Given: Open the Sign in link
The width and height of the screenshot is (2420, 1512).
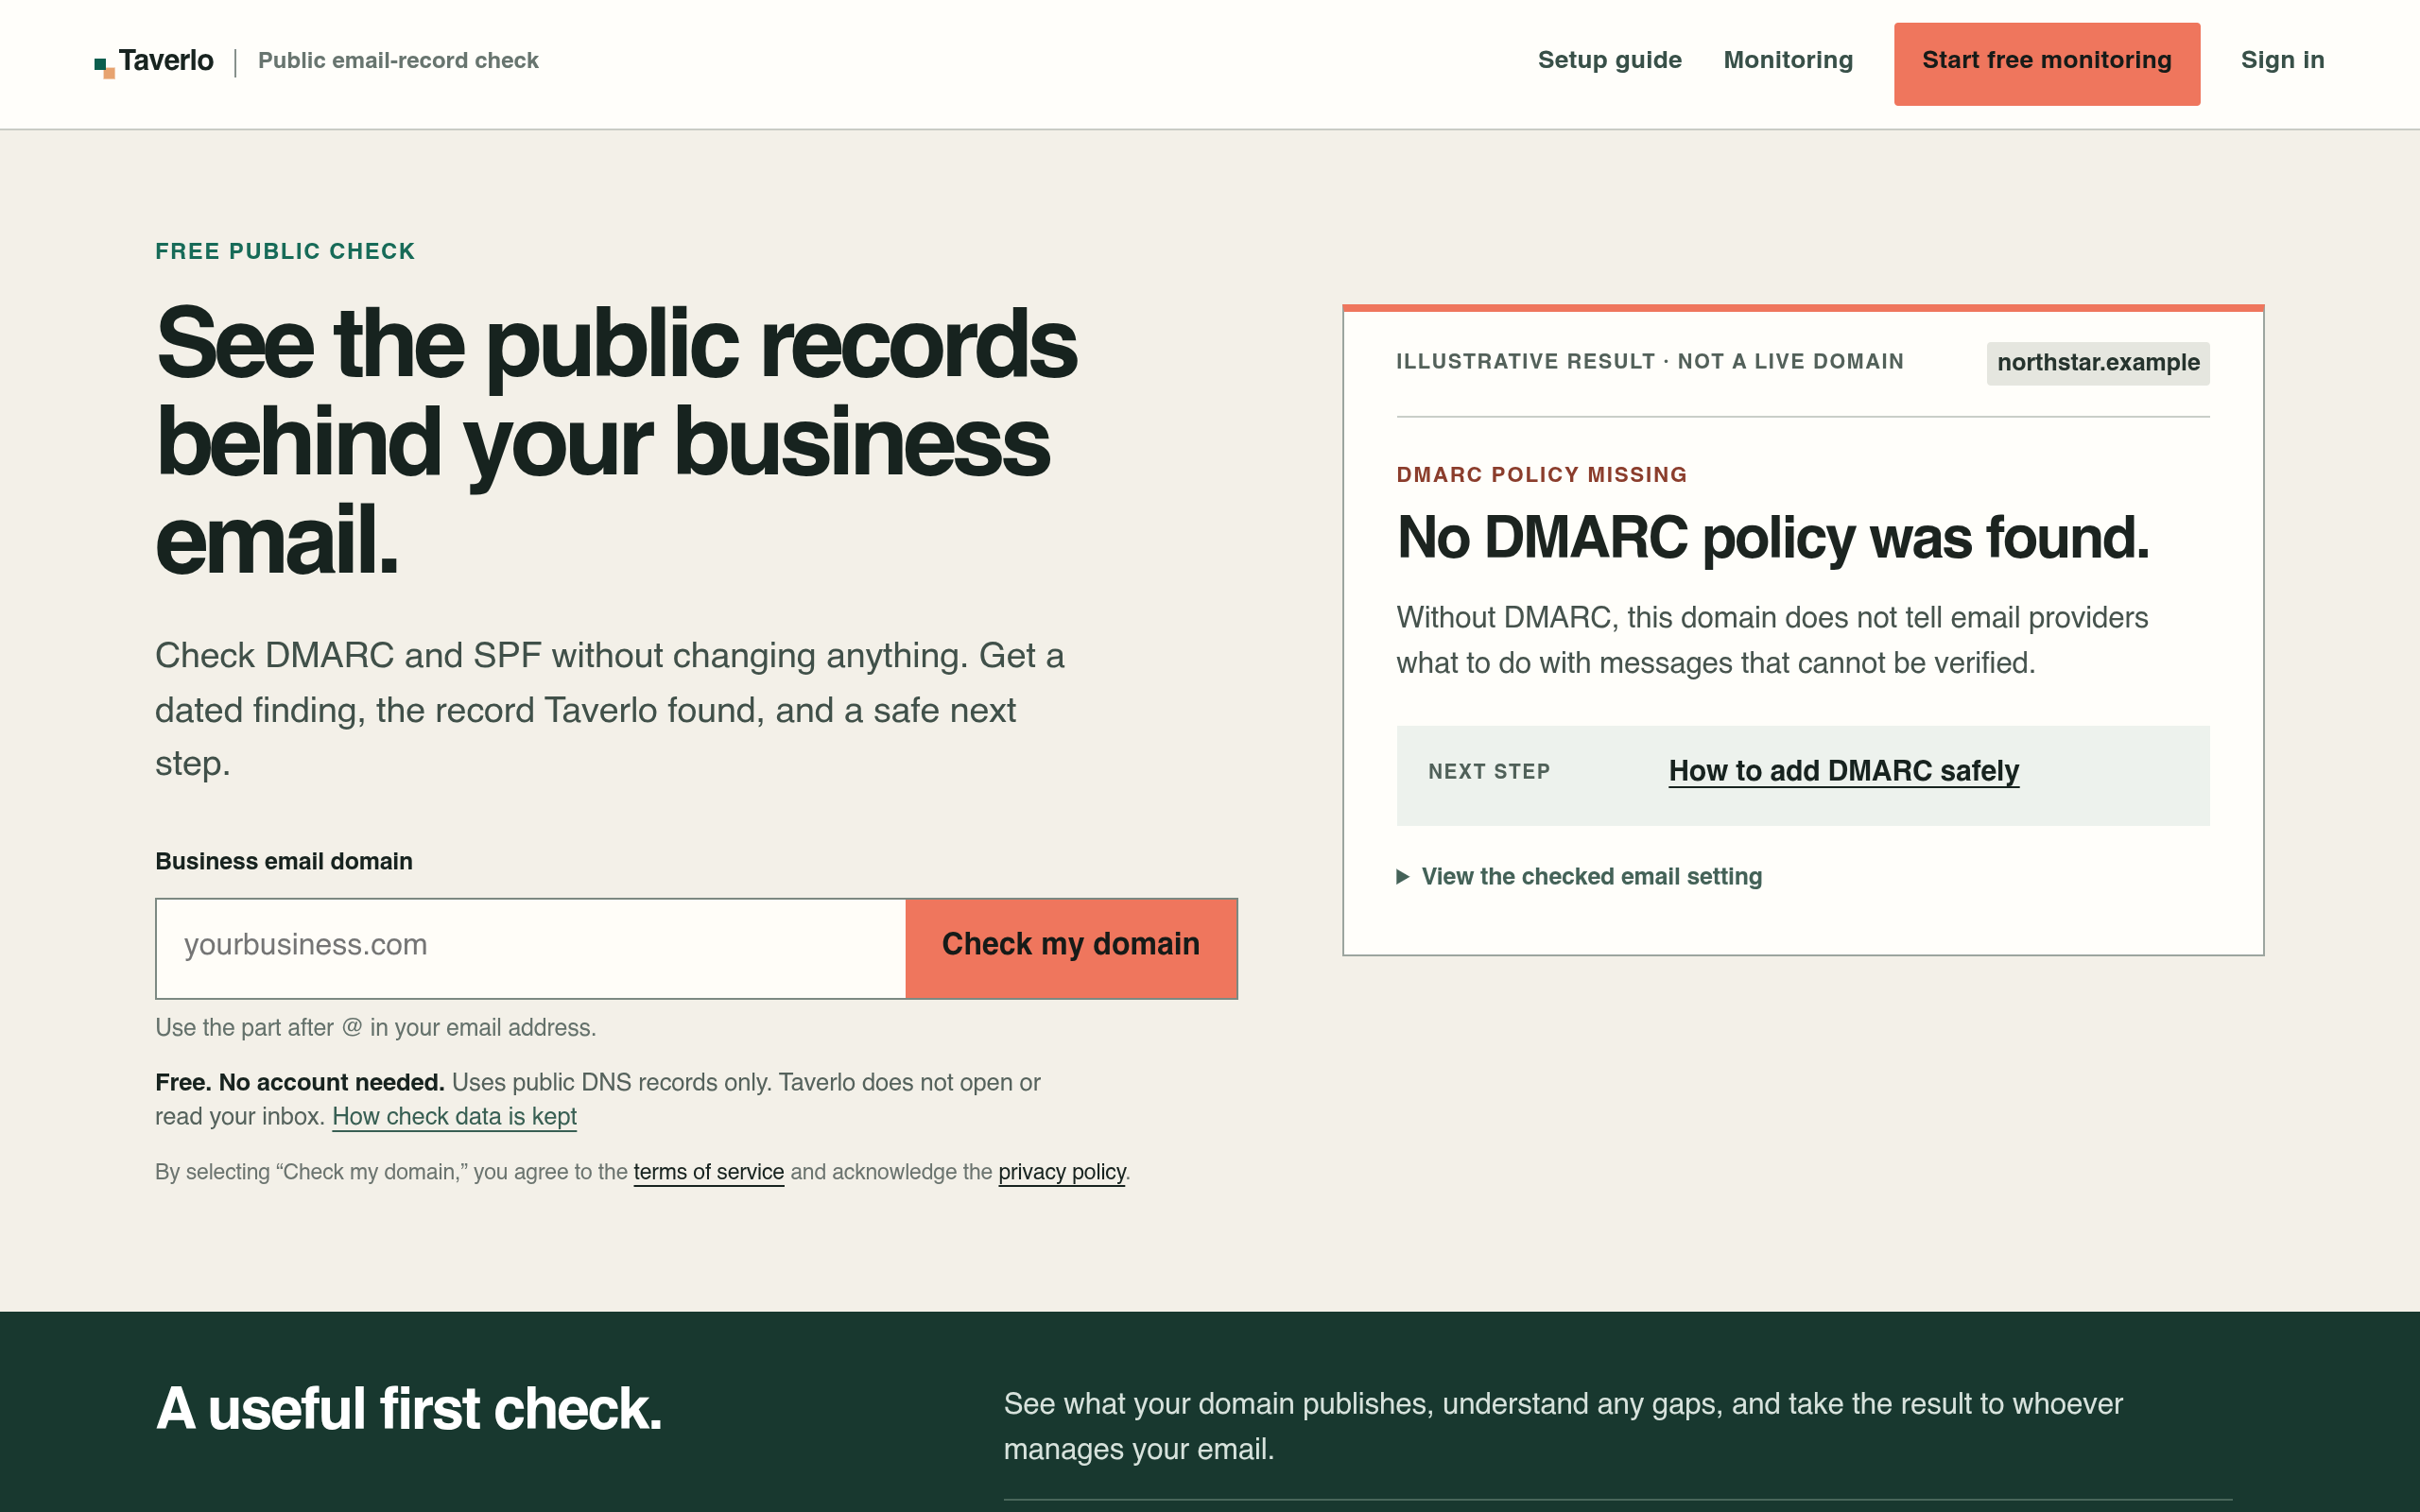Looking at the screenshot, I should (x=2282, y=60).
